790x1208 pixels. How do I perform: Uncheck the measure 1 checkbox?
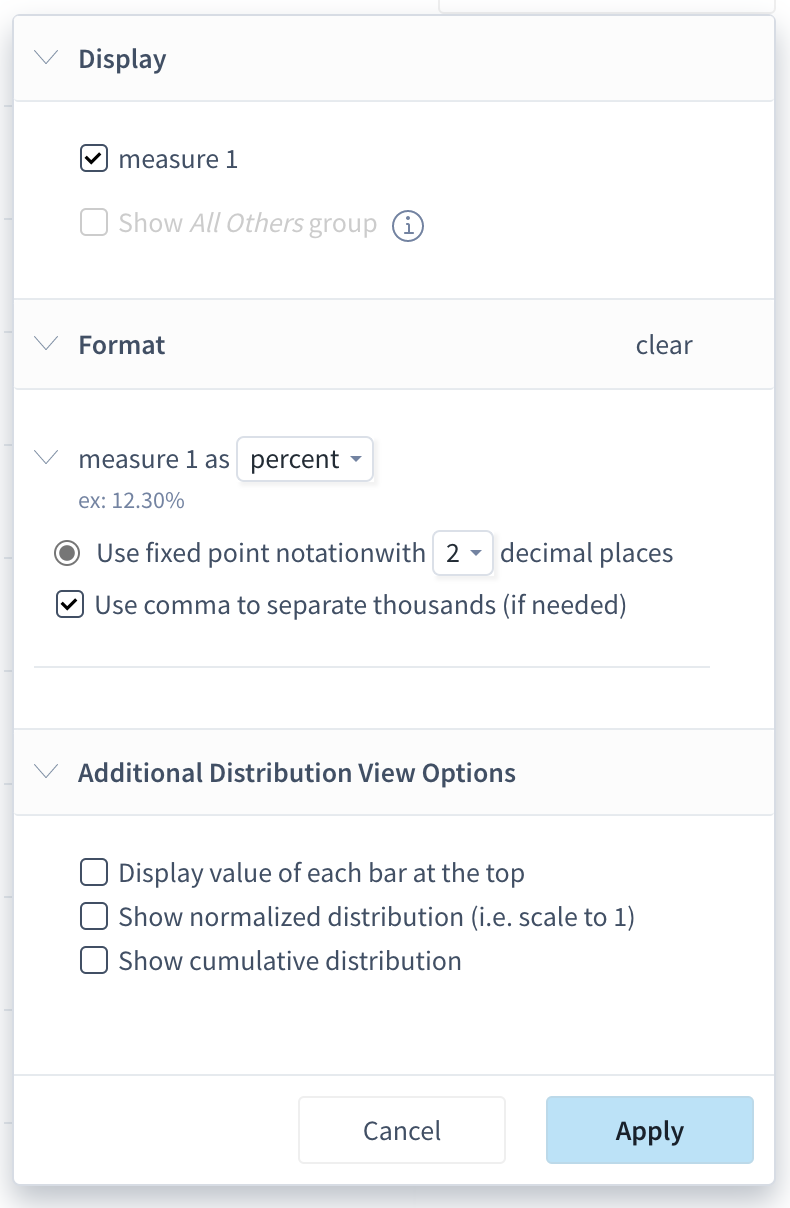(94, 159)
